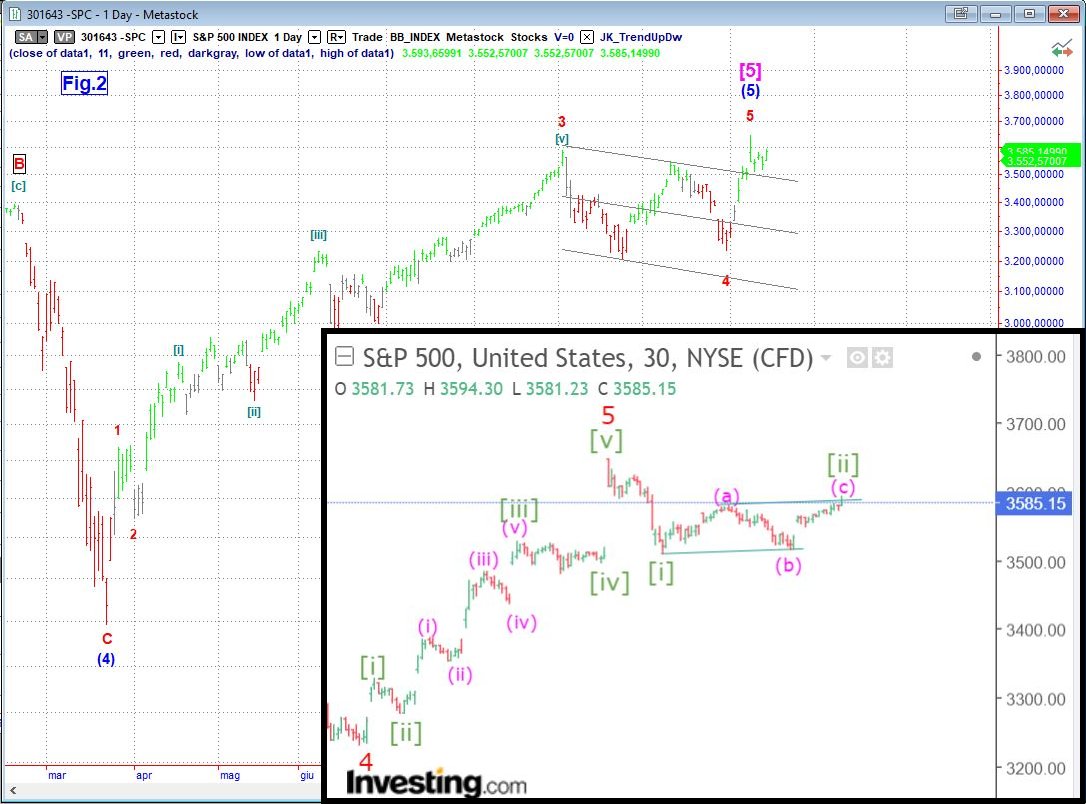Viewport: 1086px width, 804px height.
Task: Click the red boxed B wave label
Action: [x=19, y=164]
